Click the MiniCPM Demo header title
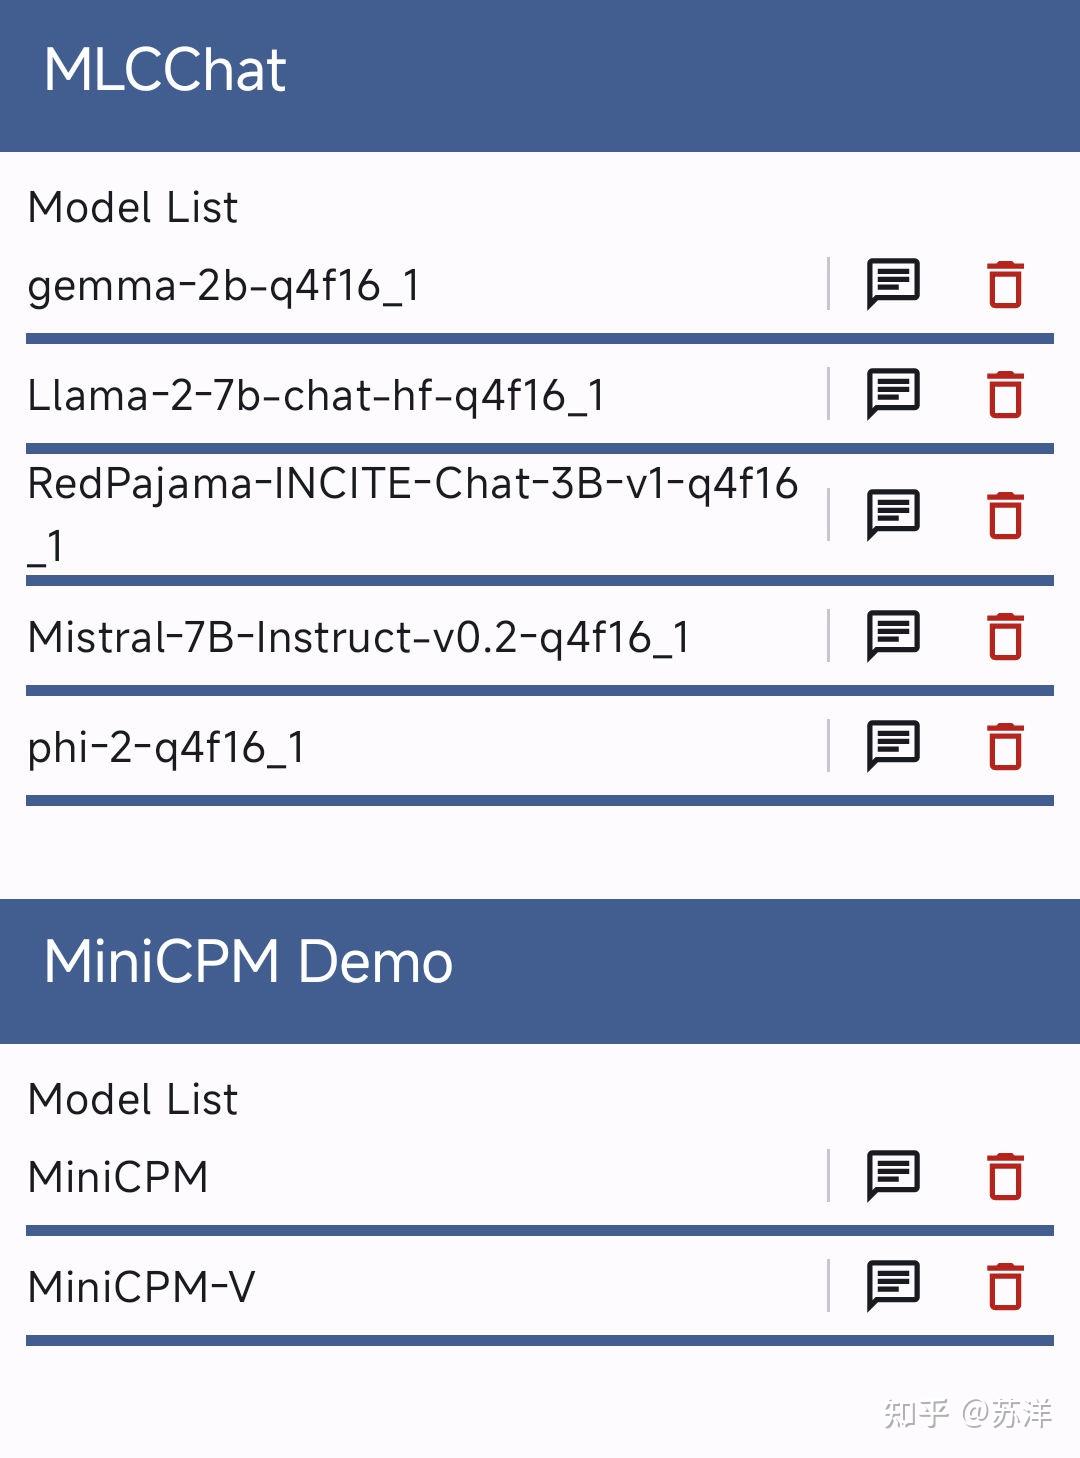 pos(248,962)
